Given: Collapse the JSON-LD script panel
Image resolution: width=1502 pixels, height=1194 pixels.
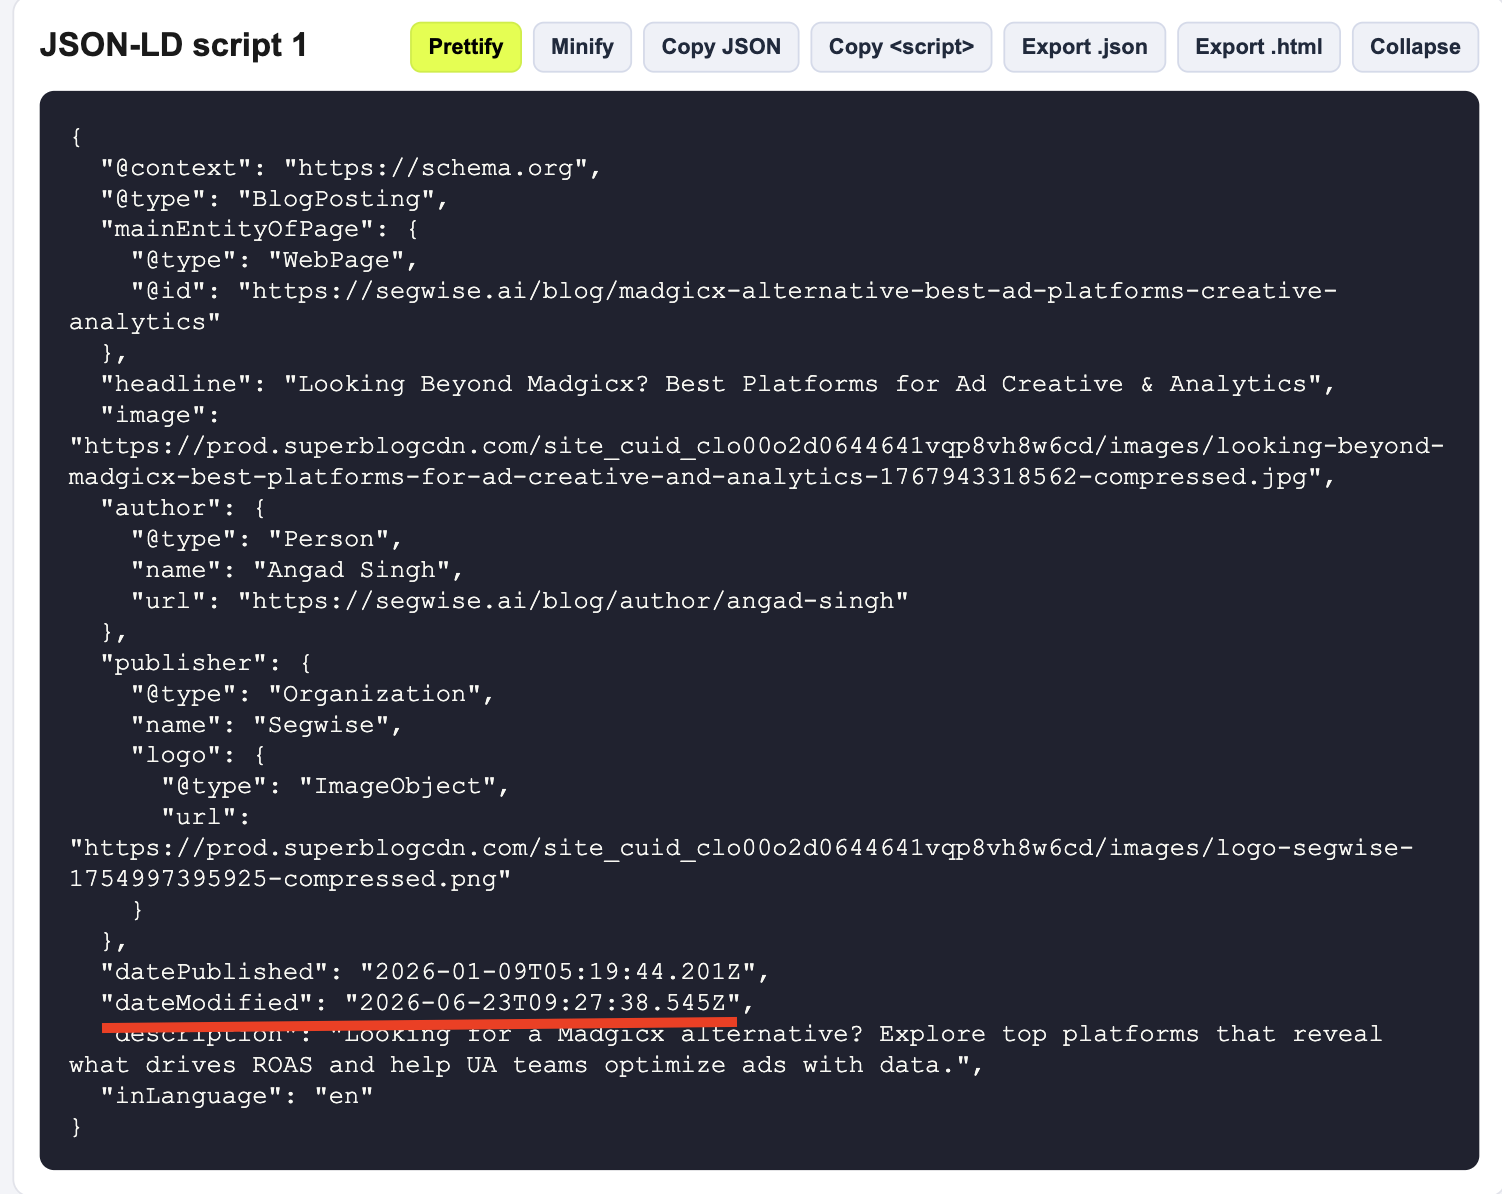Looking at the screenshot, I should pos(1415,47).
